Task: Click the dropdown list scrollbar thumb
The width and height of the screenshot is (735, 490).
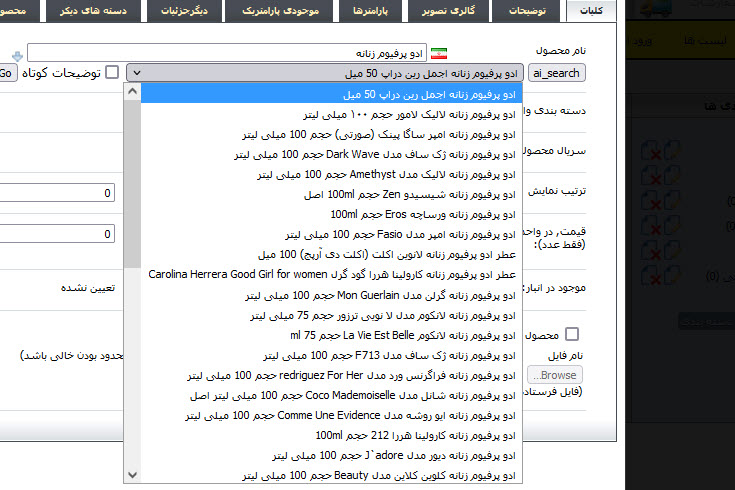Action: click(x=133, y=183)
